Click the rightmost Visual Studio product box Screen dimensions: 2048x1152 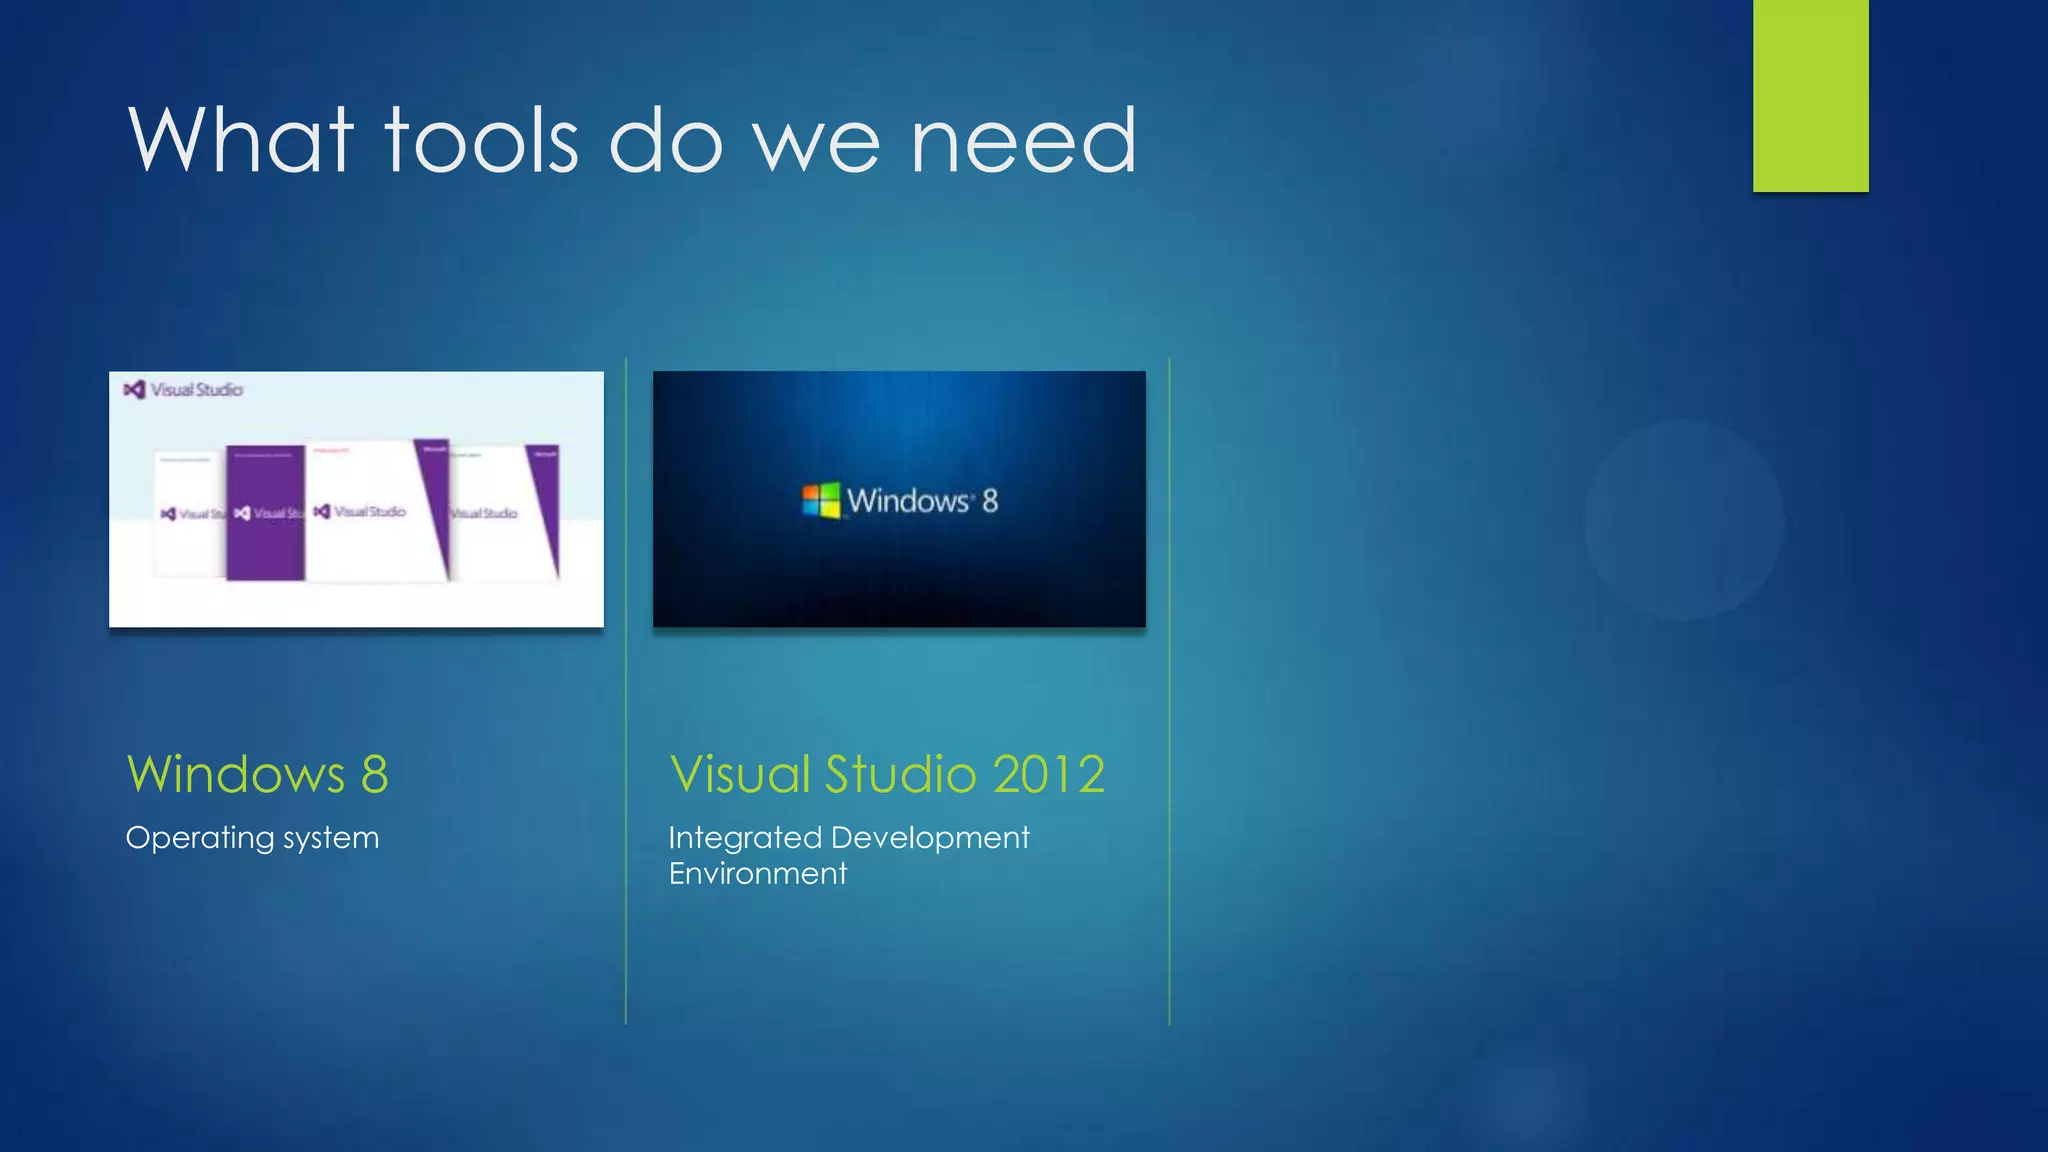coord(505,513)
